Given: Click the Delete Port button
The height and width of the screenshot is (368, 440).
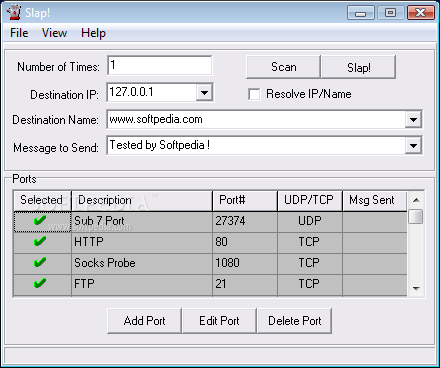Looking at the screenshot, I should (295, 321).
